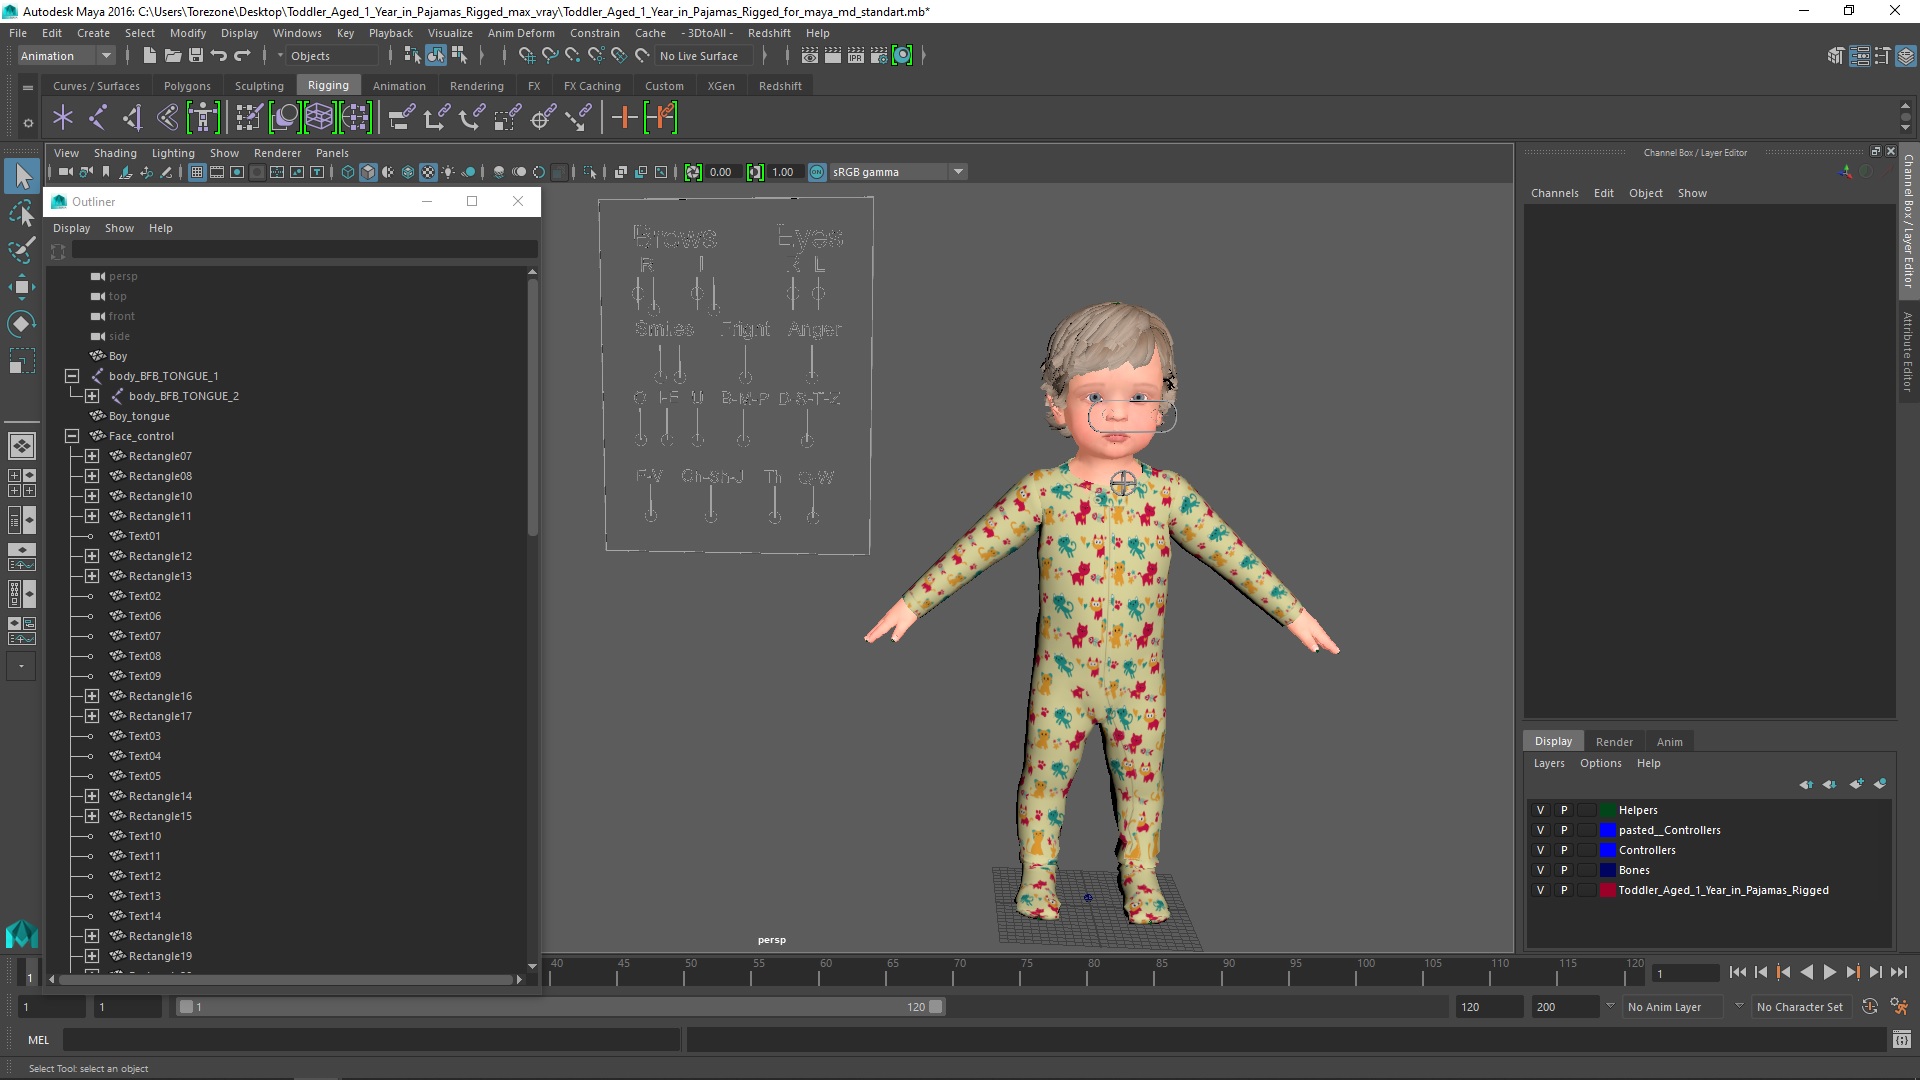Choose the IK Handle tool on shelf
Image resolution: width=1920 pixels, height=1080 pixels.
coord(133,118)
